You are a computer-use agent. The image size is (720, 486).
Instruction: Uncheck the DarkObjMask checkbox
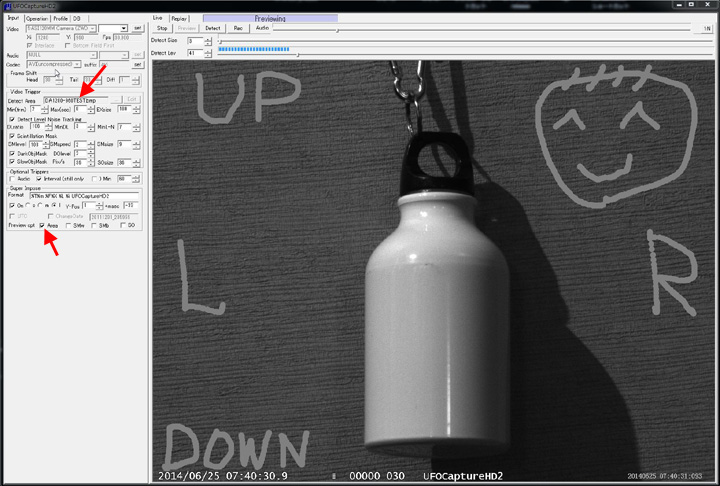(12, 153)
